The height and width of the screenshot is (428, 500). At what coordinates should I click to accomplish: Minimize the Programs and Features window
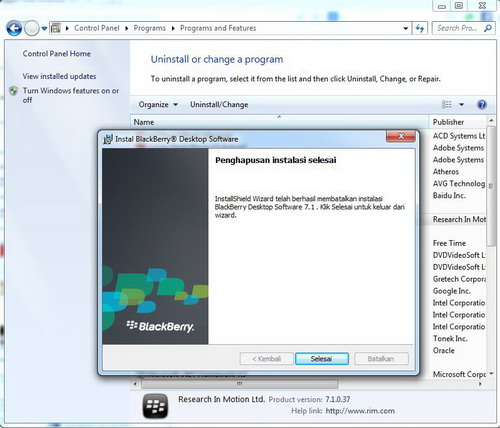(x=442, y=6)
